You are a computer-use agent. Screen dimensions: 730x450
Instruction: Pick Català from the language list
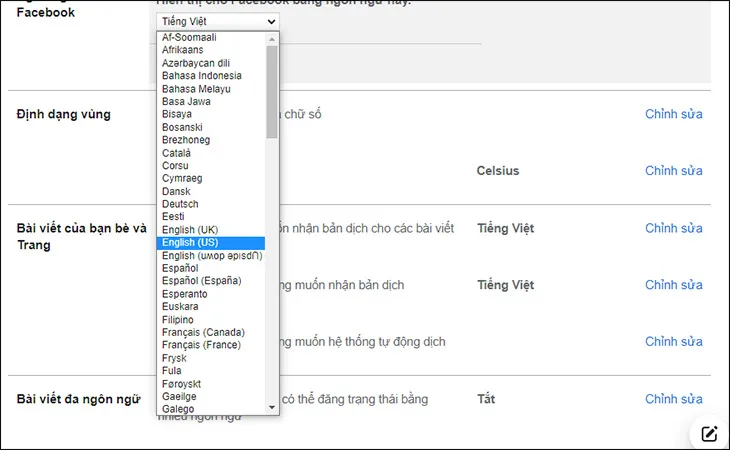click(x=211, y=153)
